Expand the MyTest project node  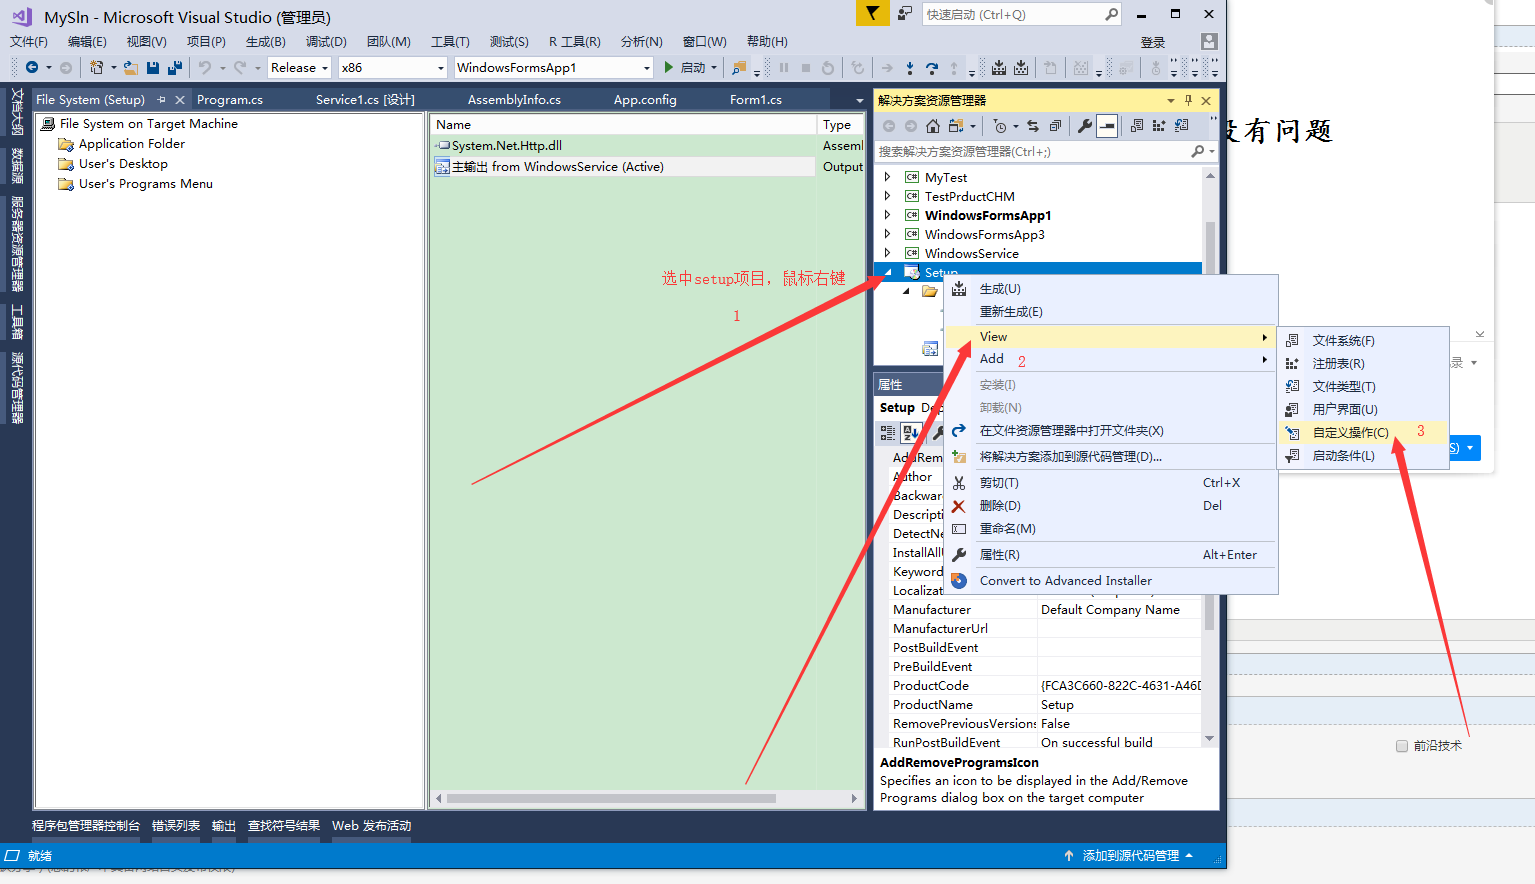tap(887, 177)
